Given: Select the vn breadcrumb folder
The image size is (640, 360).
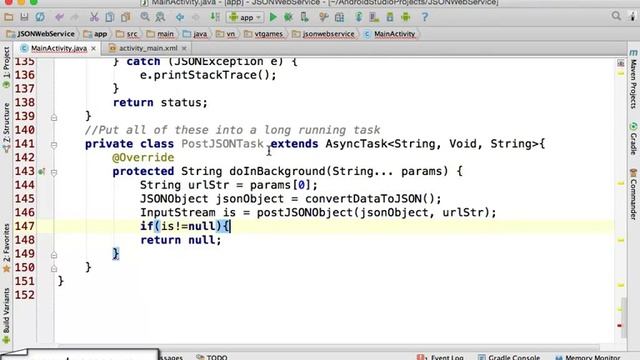Looking at the screenshot, I should [x=226, y=34].
